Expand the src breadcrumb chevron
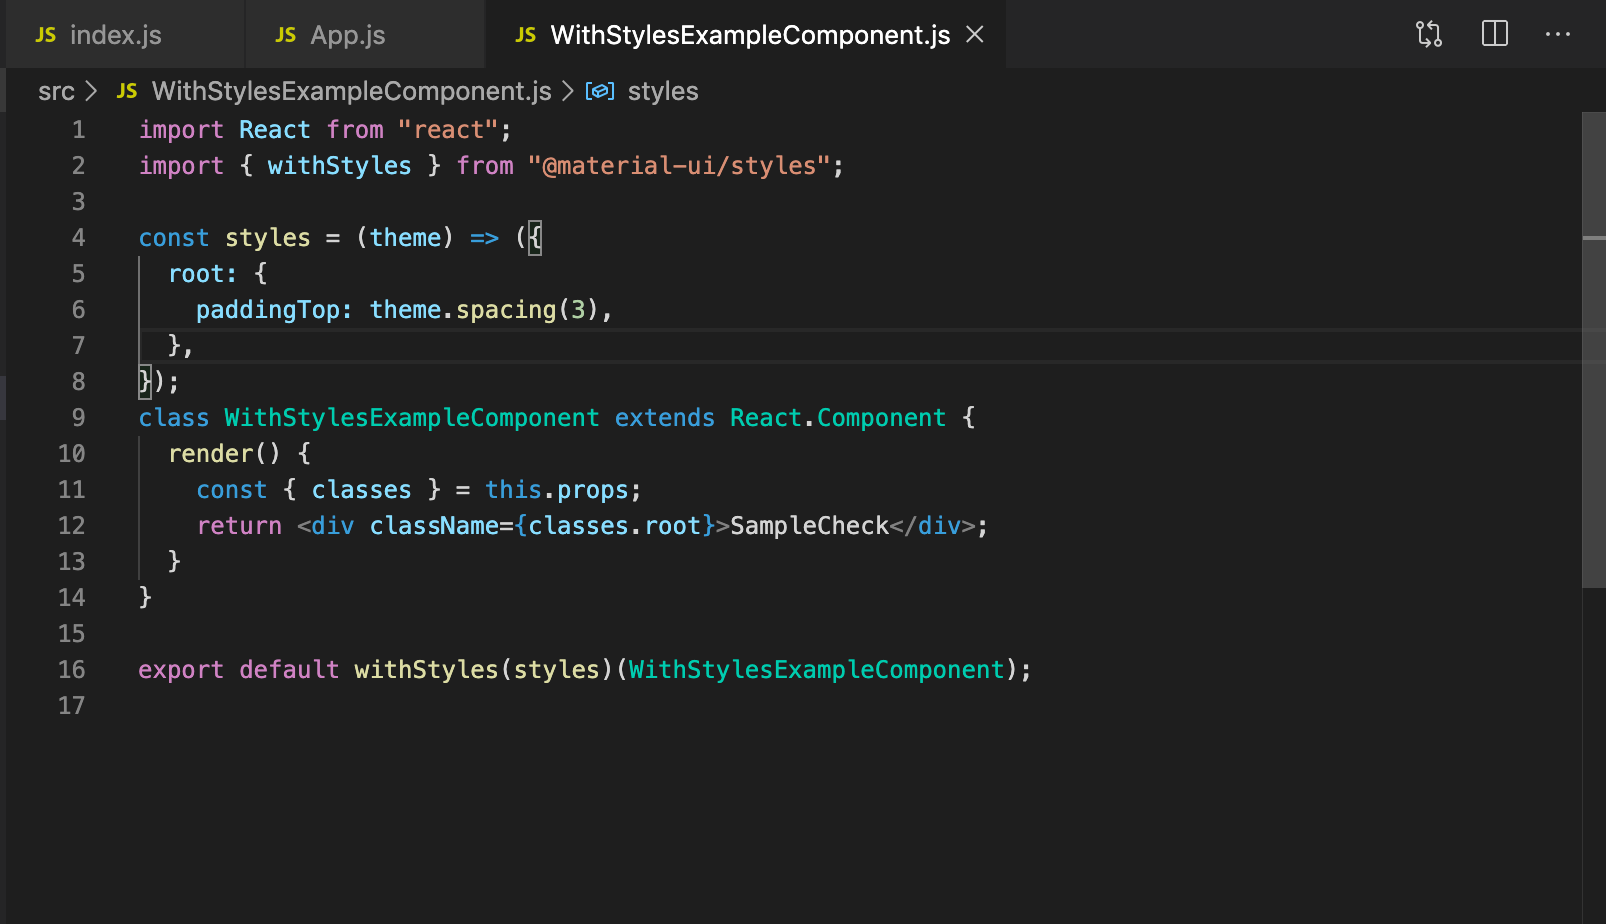The height and width of the screenshot is (924, 1606). (91, 91)
